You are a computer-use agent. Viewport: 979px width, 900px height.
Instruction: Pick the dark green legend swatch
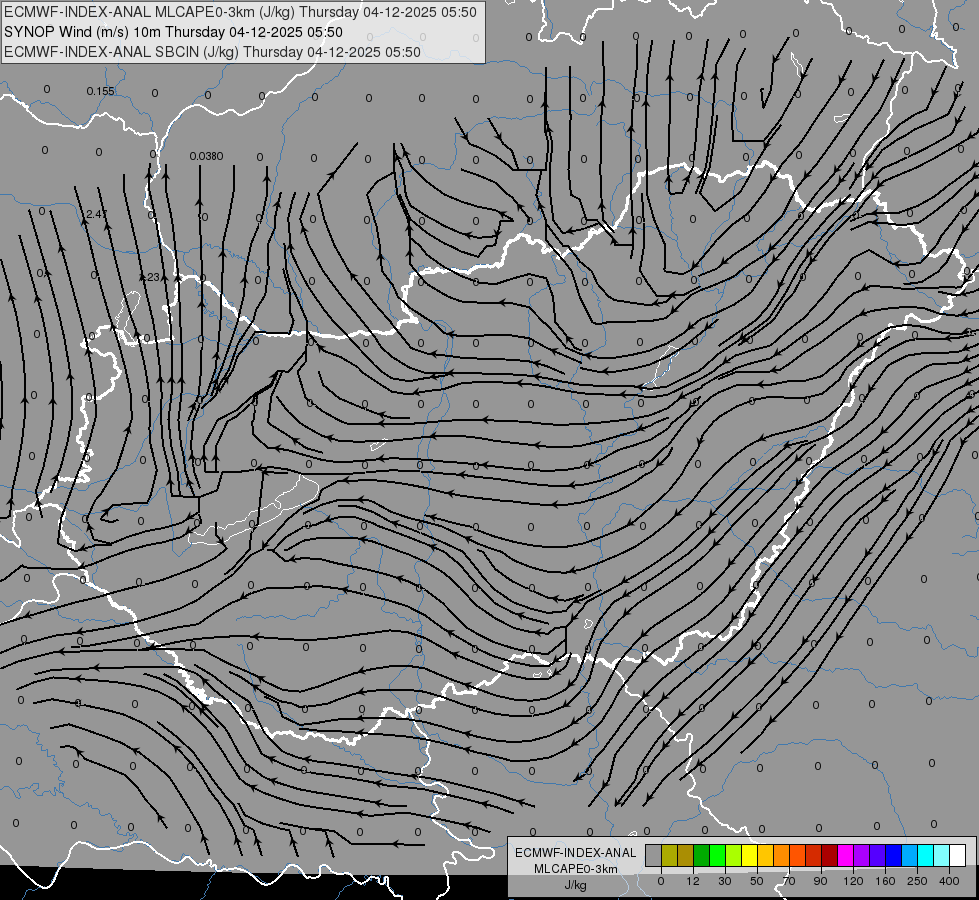pyautogui.click(x=702, y=855)
